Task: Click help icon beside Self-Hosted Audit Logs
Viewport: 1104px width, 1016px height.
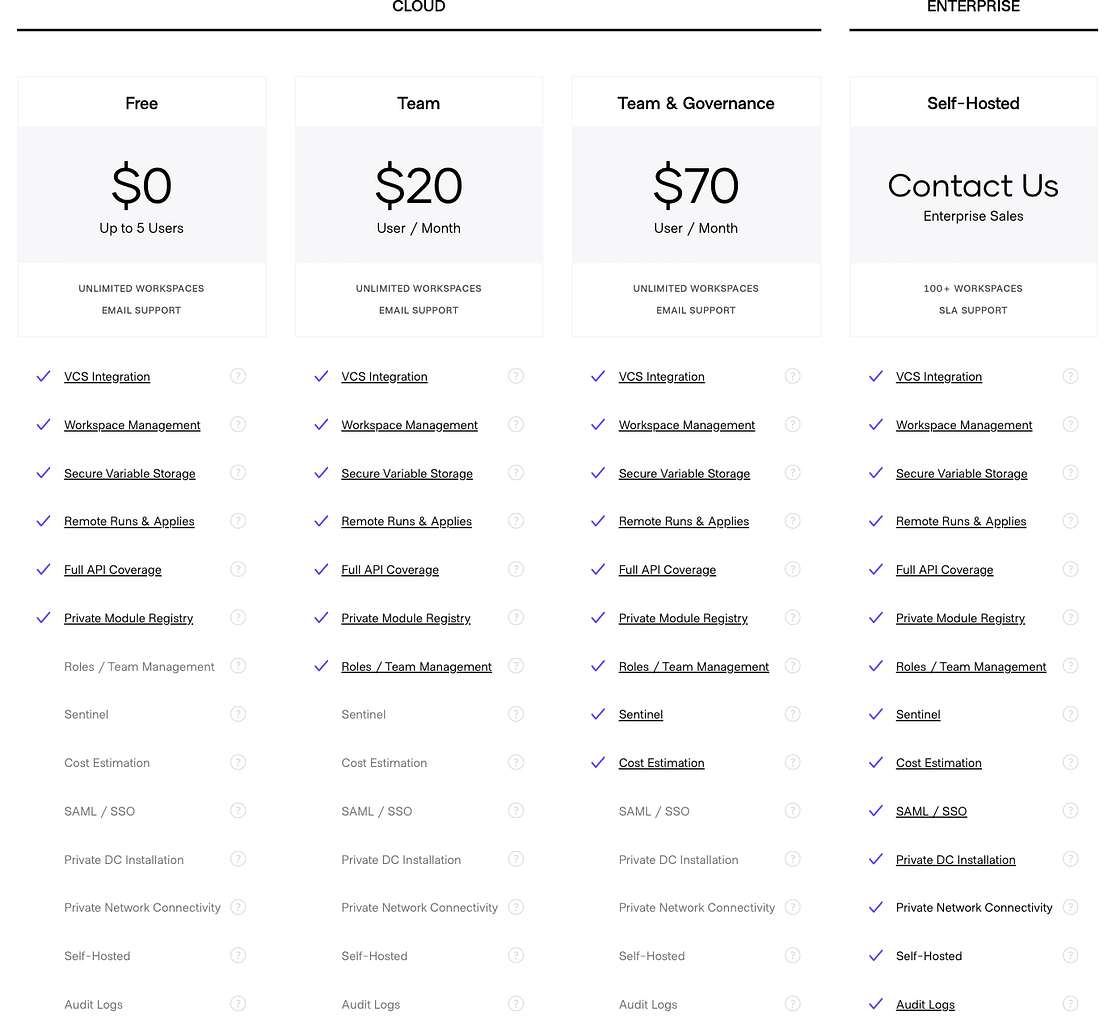Action: [1070, 1004]
